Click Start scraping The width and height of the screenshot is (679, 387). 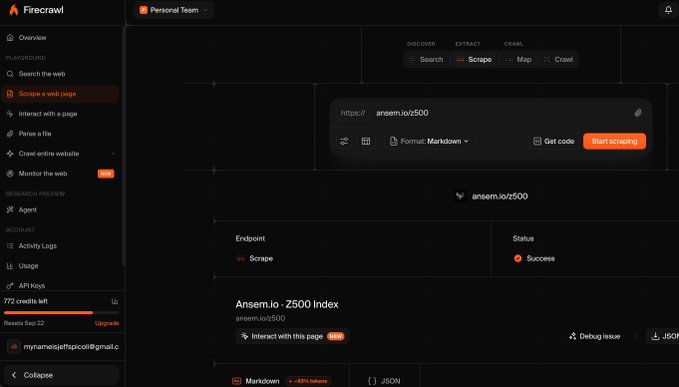pyautogui.click(x=614, y=142)
